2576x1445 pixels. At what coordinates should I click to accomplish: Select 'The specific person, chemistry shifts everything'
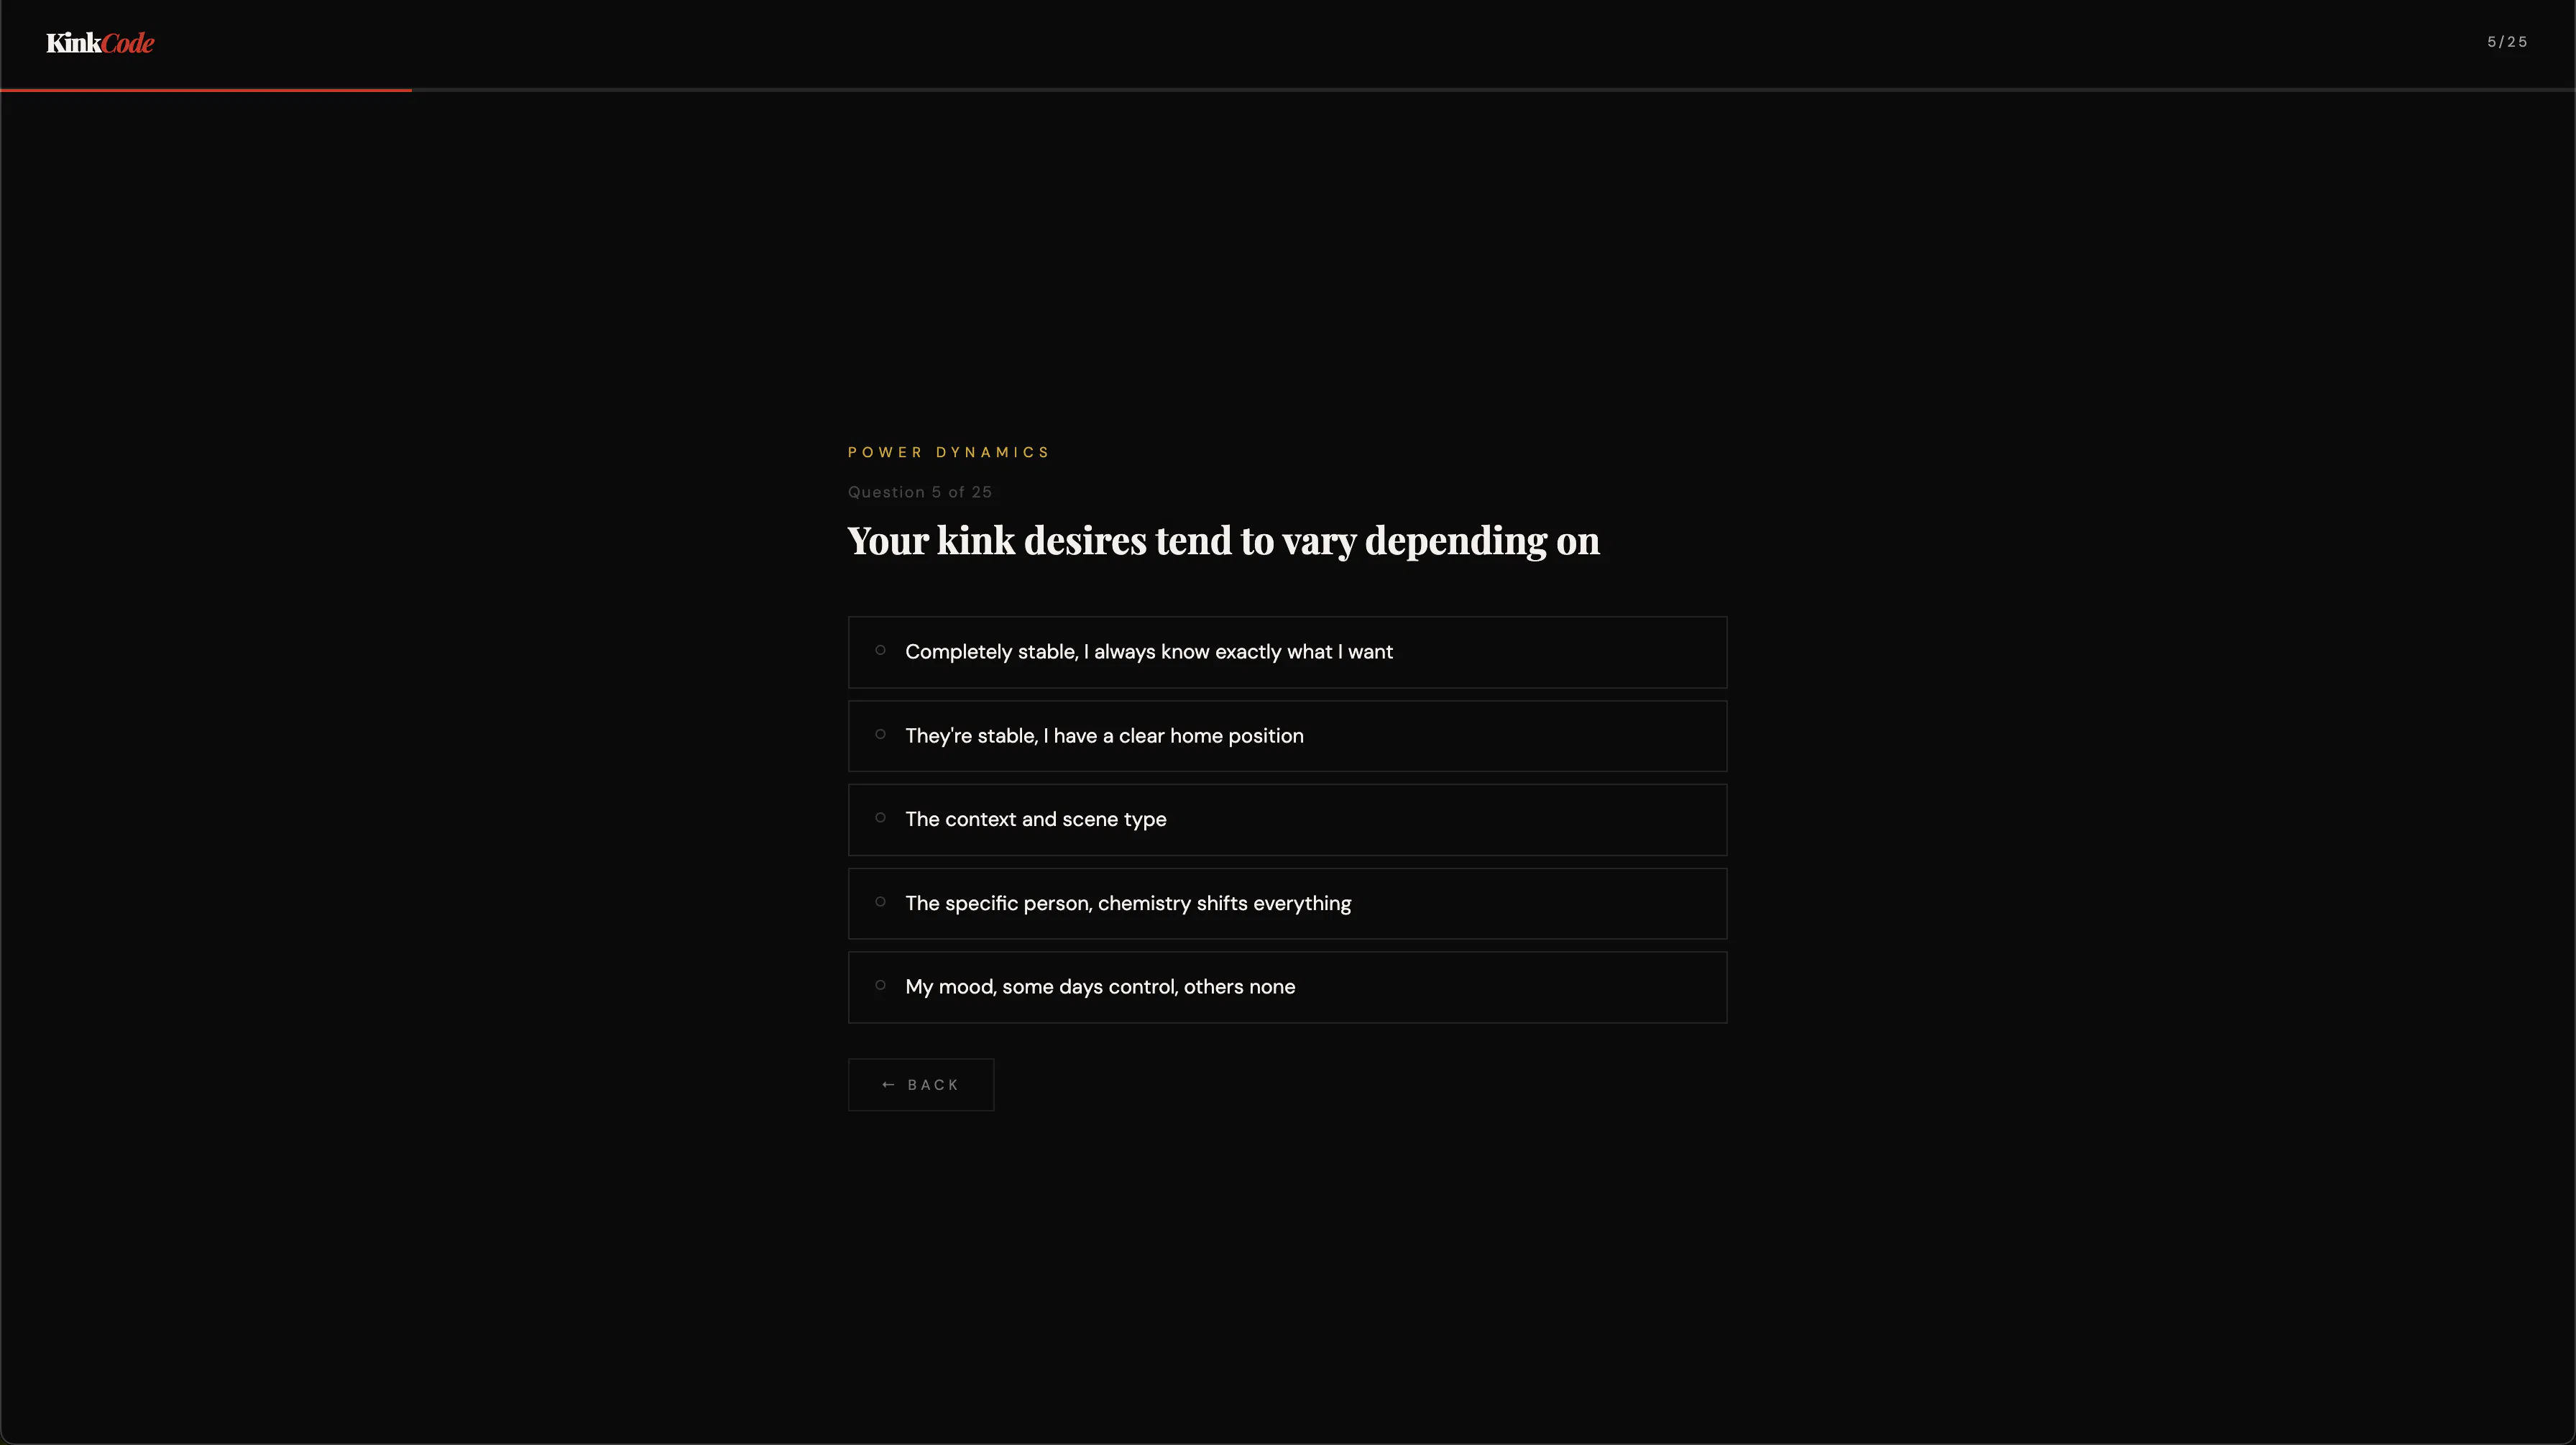point(1287,903)
